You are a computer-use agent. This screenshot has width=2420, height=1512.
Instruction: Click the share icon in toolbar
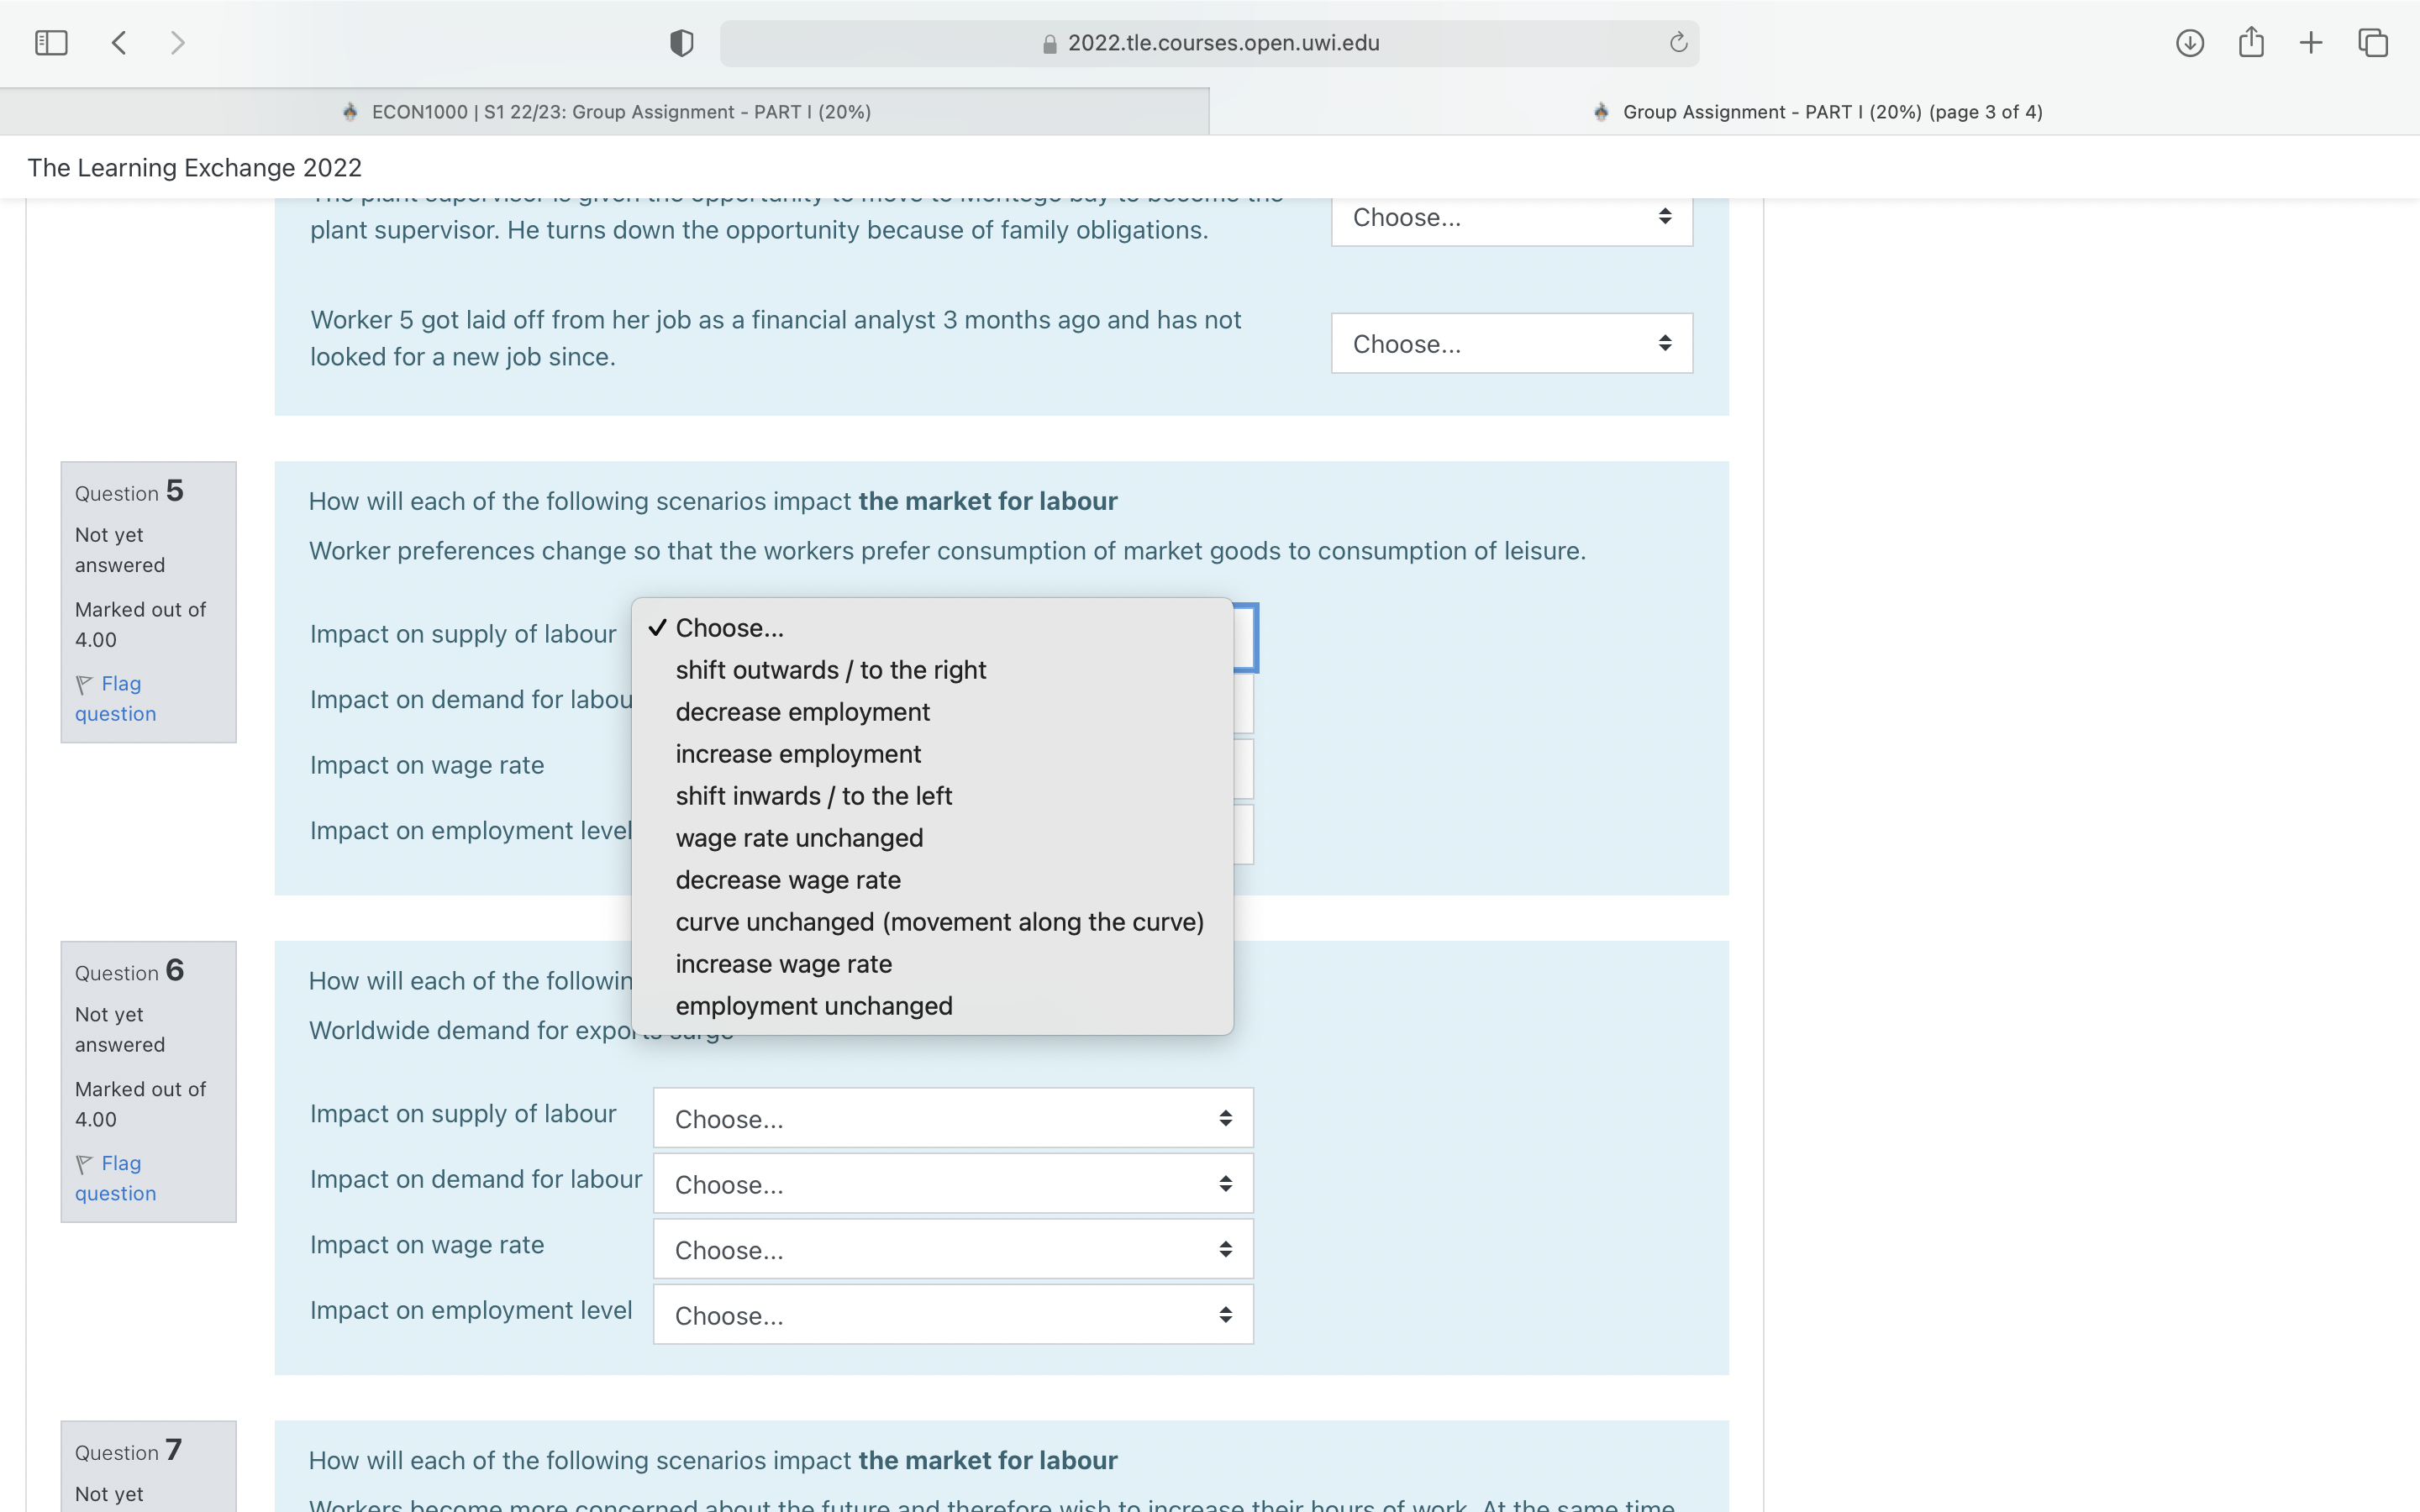click(x=2251, y=43)
